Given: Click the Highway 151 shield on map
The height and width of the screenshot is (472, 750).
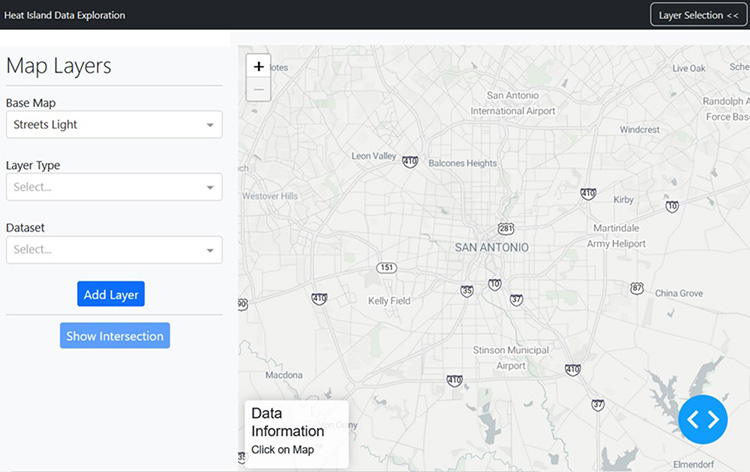Looking at the screenshot, I should [x=386, y=267].
